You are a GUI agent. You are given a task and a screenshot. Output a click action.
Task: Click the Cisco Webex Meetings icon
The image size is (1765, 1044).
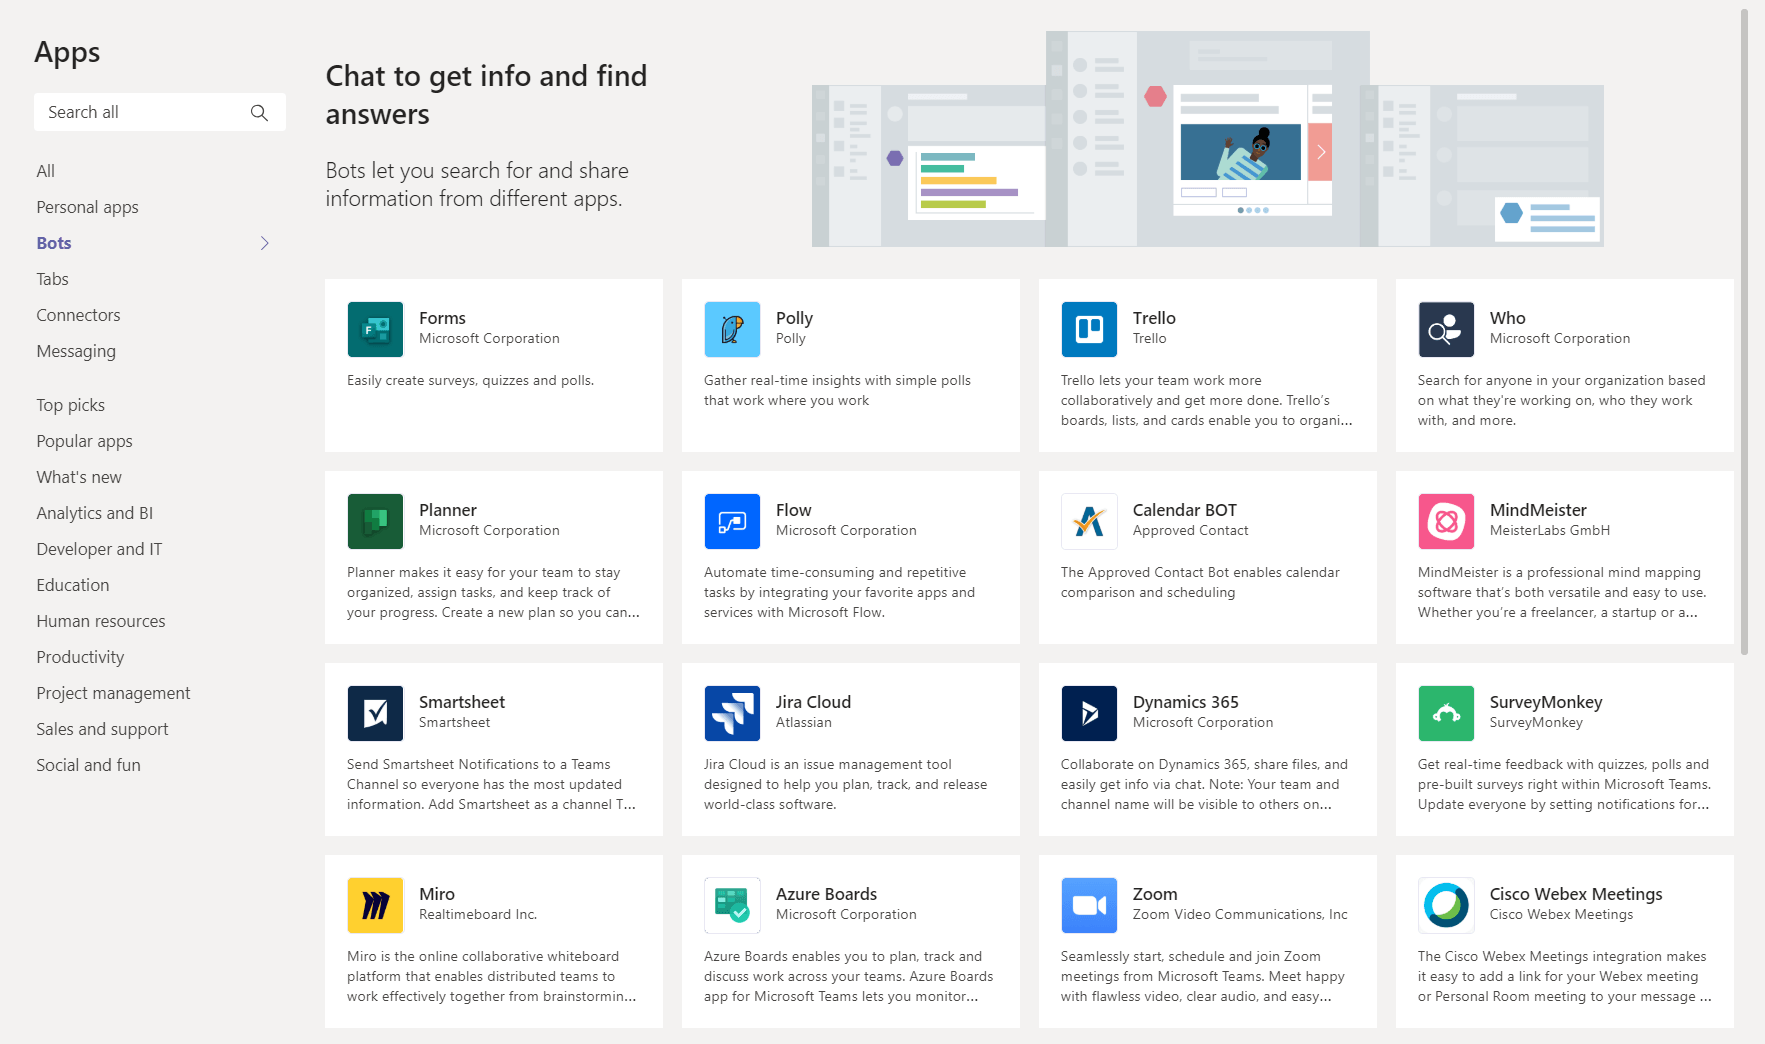click(x=1446, y=905)
